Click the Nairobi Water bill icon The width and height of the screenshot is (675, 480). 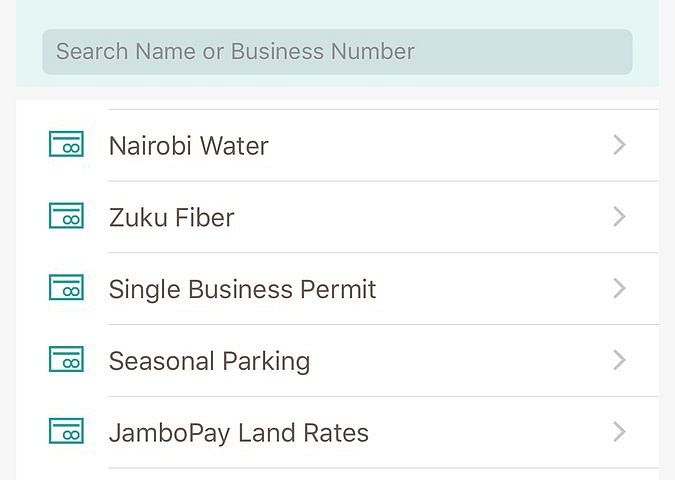coord(66,144)
